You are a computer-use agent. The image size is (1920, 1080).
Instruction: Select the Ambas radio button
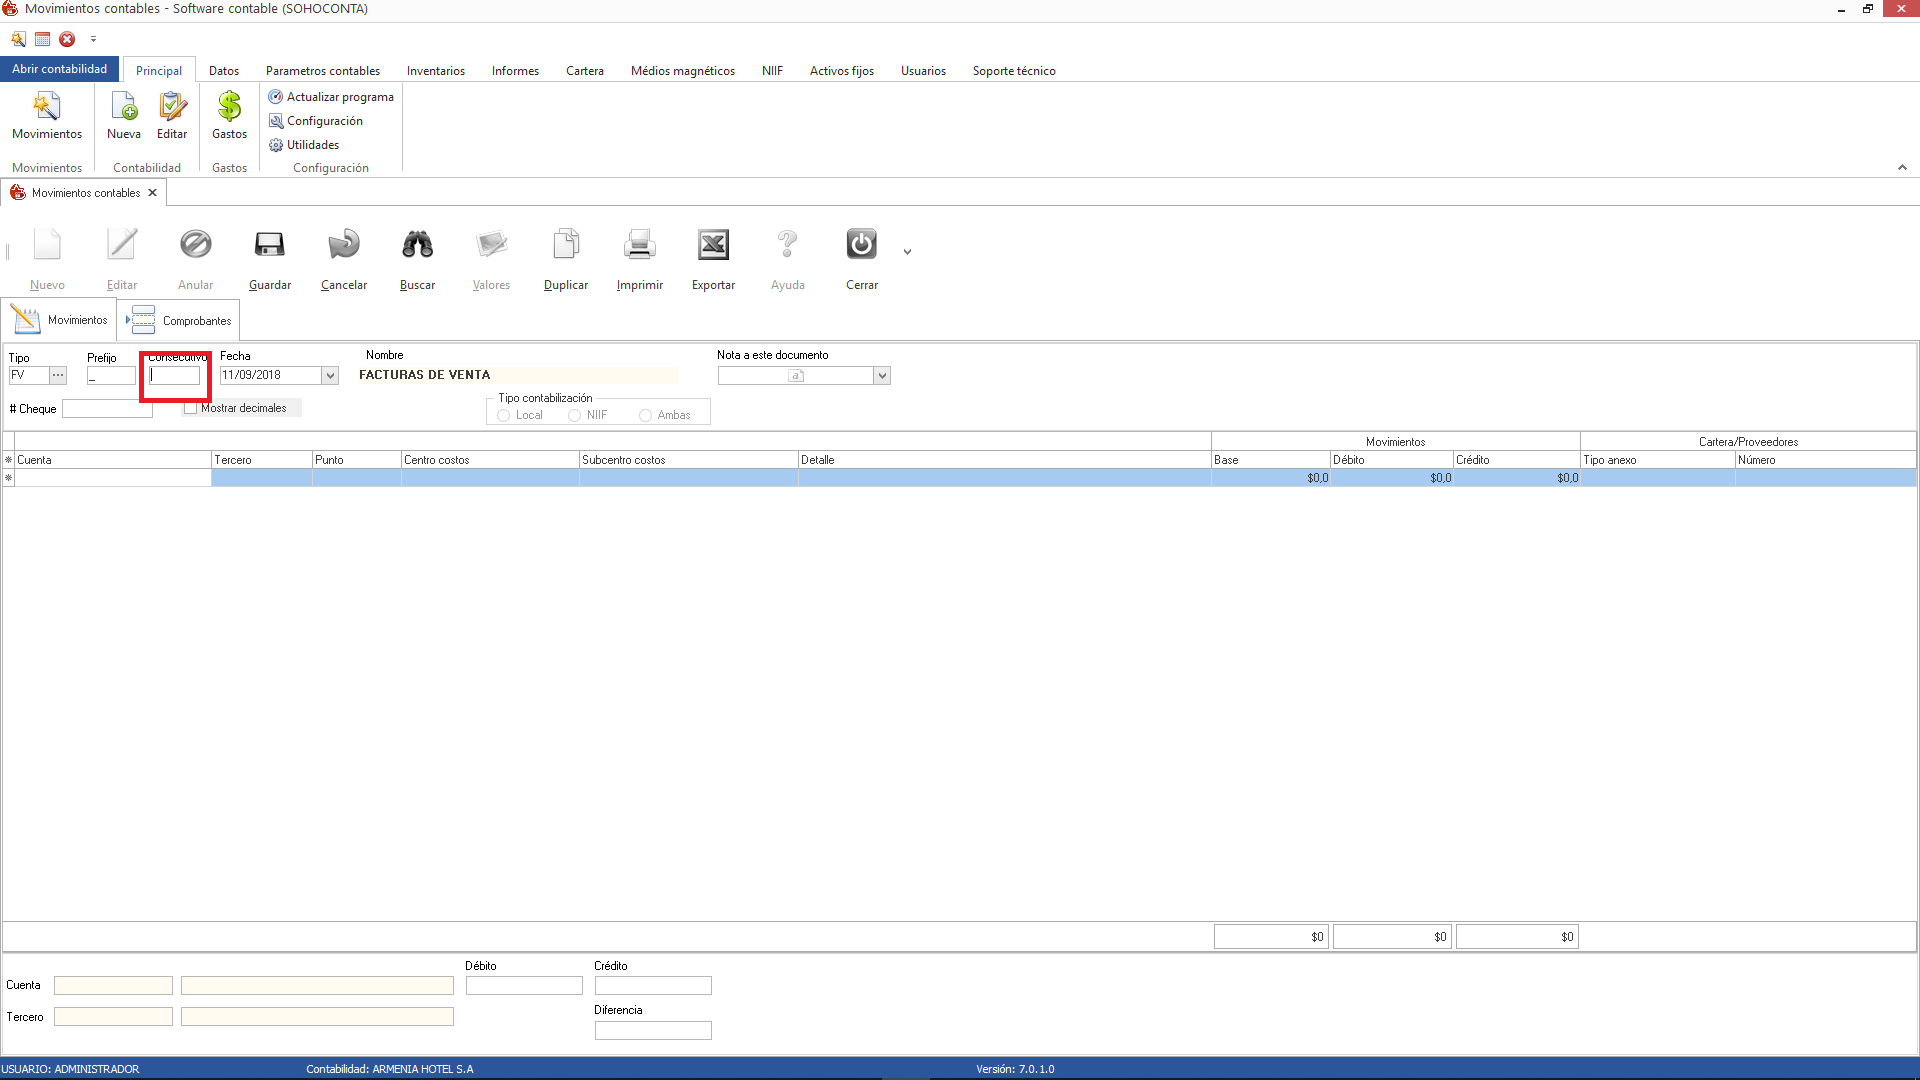pyautogui.click(x=645, y=415)
